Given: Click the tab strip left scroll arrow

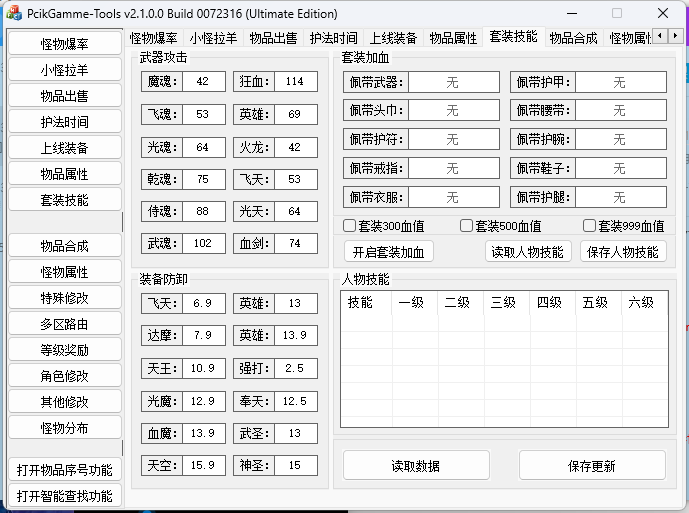Looking at the screenshot, I should (659, 36).
